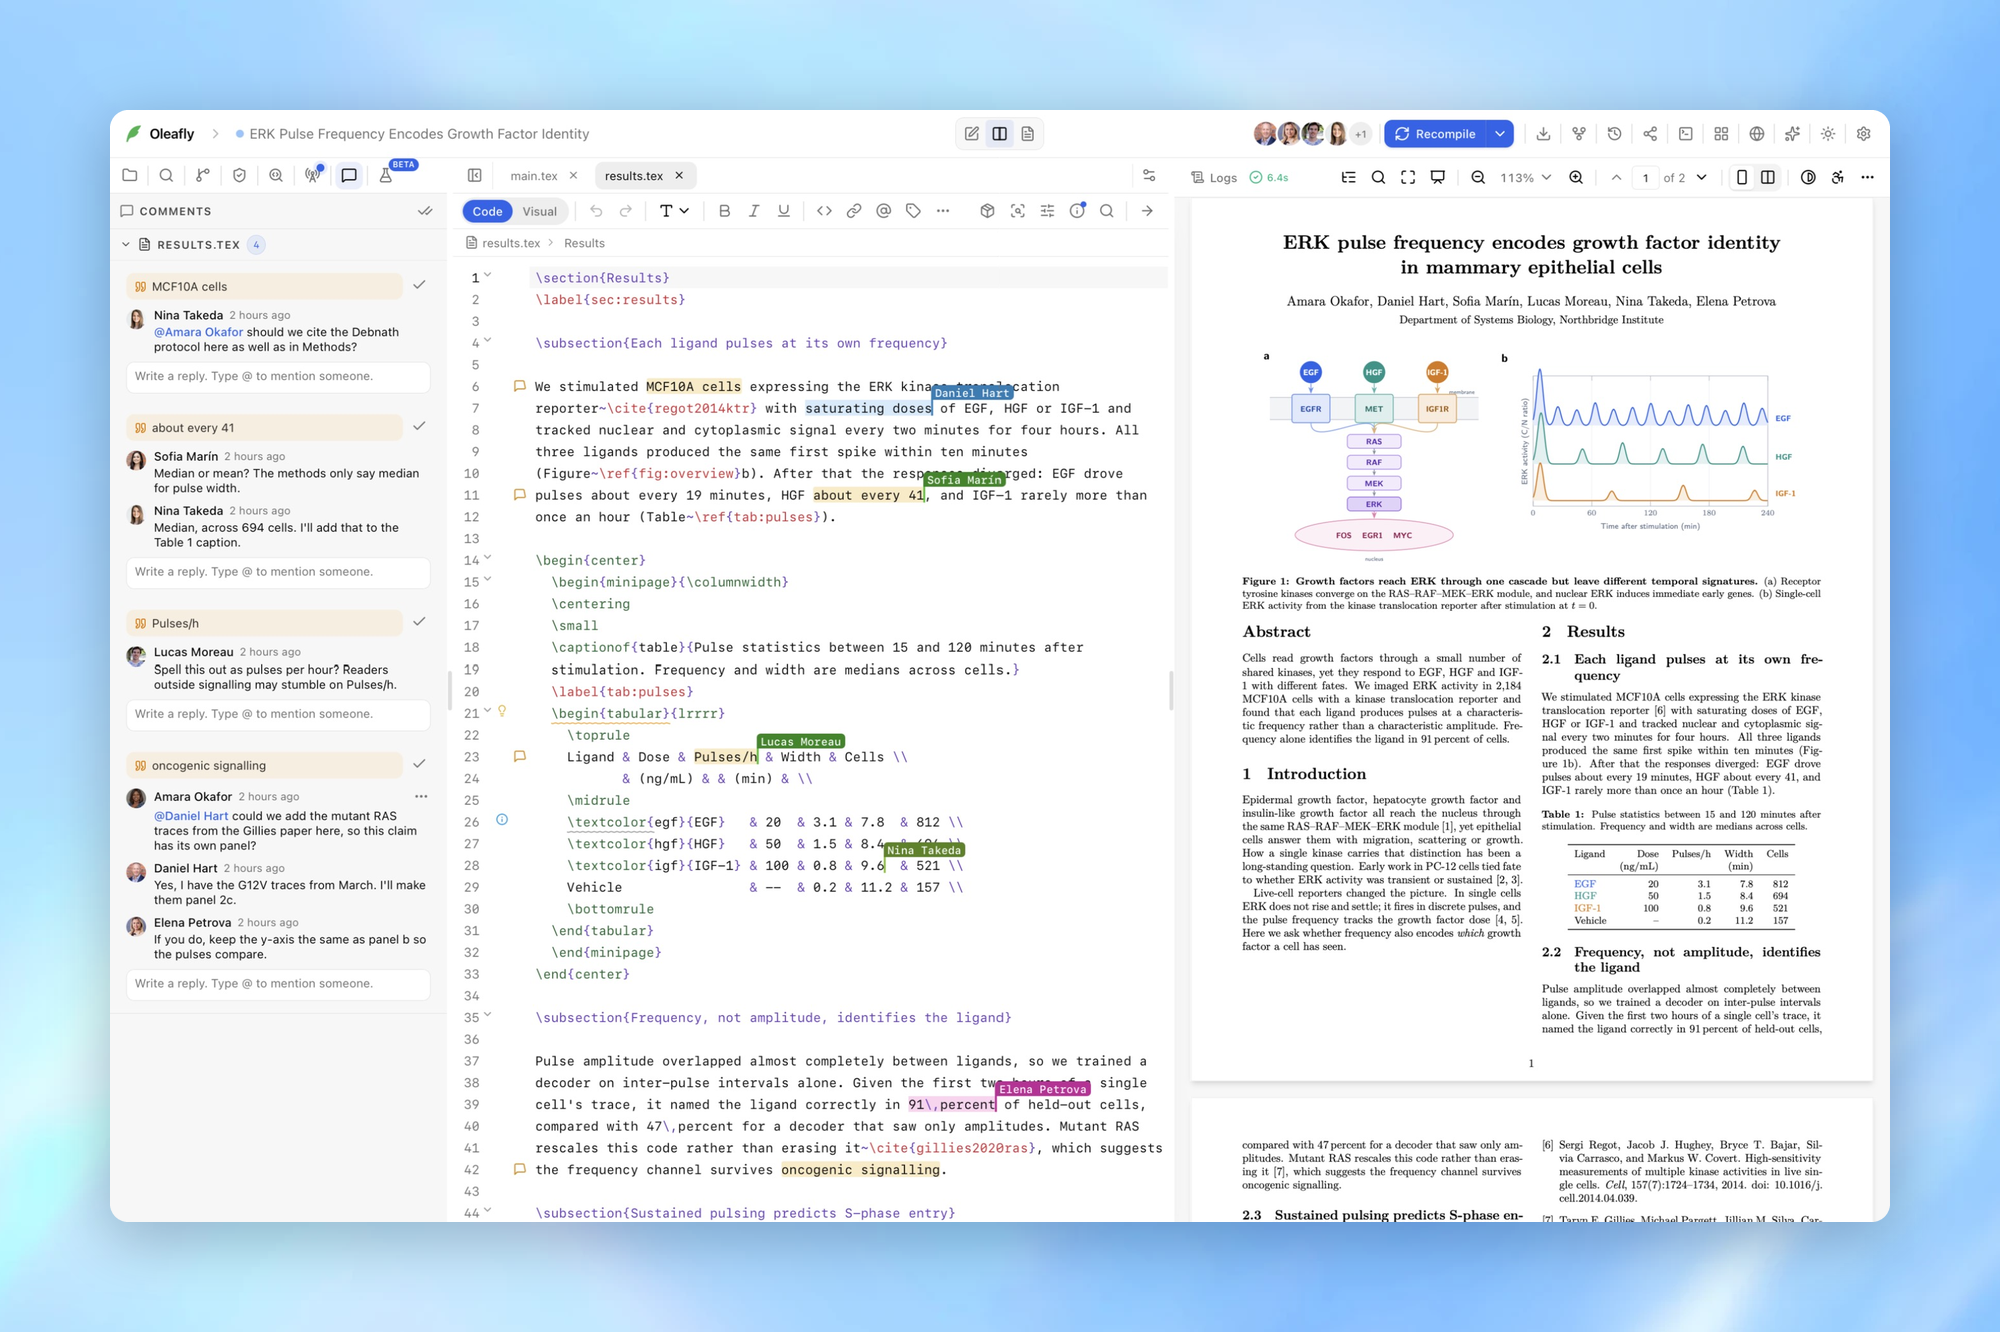Open the shield review panel icon
Viewport: 2000px width, 1332px height.
pos(239,175)
